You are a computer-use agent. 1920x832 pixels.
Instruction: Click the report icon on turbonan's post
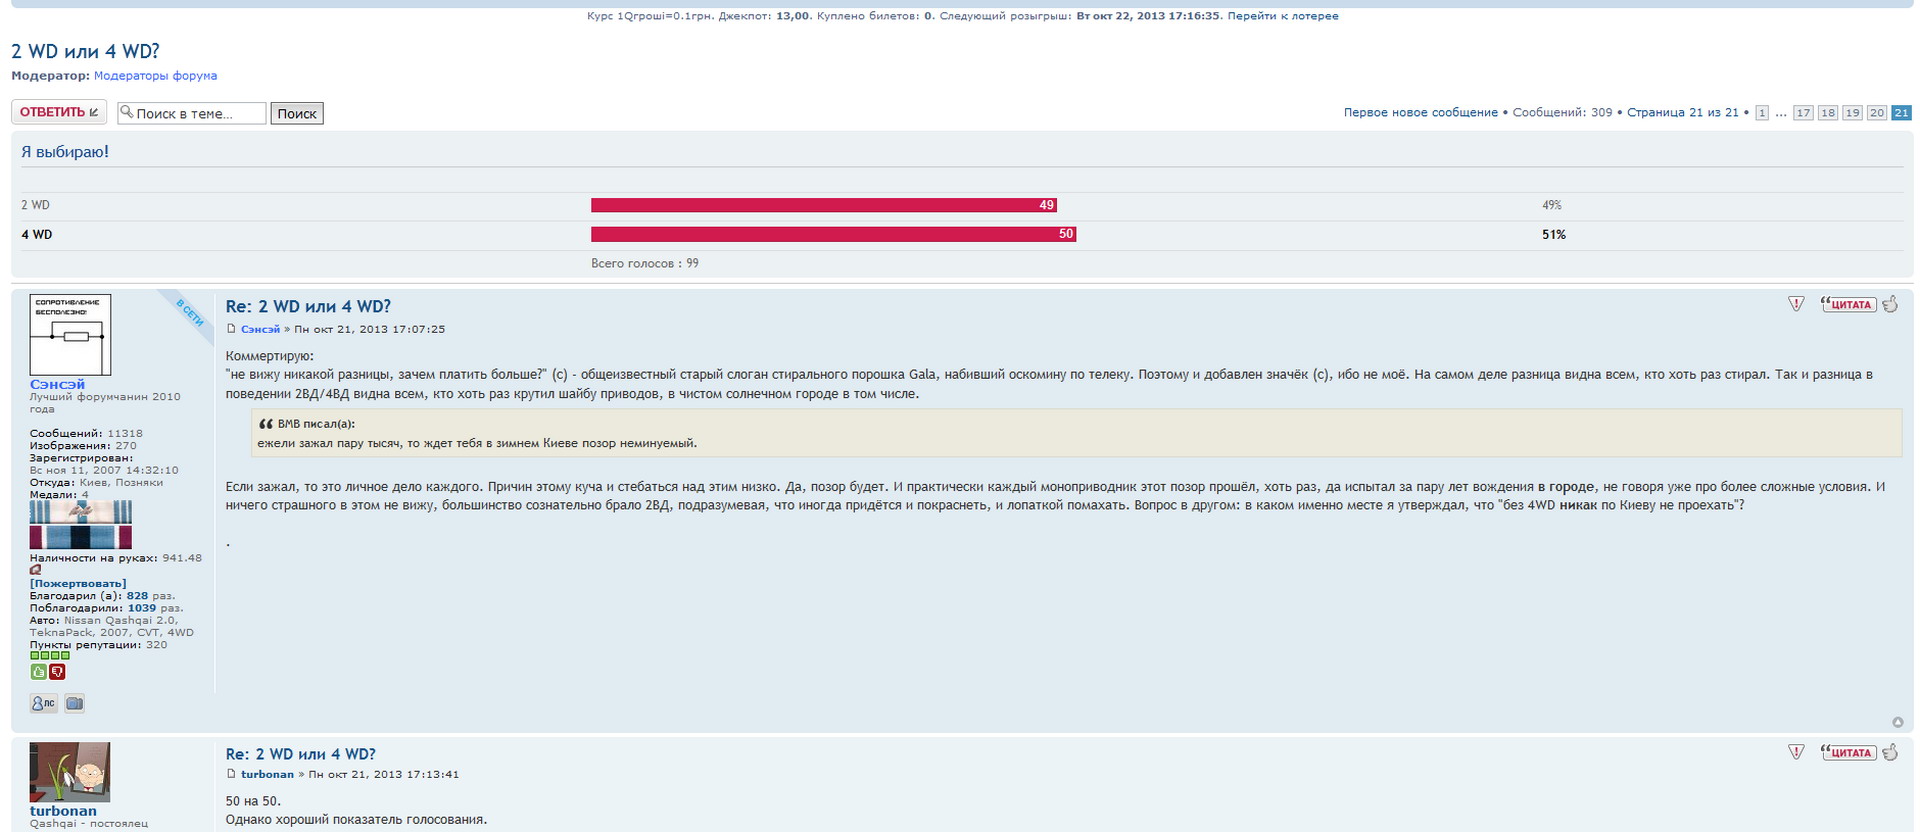[1796, 752]
